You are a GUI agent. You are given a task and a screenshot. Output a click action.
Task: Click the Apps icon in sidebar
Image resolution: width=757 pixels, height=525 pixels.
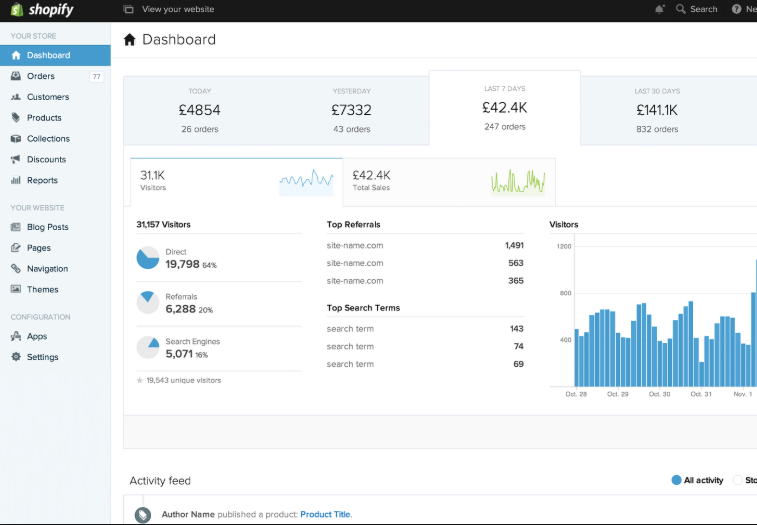pyautogui.click(x=16, y=336)
